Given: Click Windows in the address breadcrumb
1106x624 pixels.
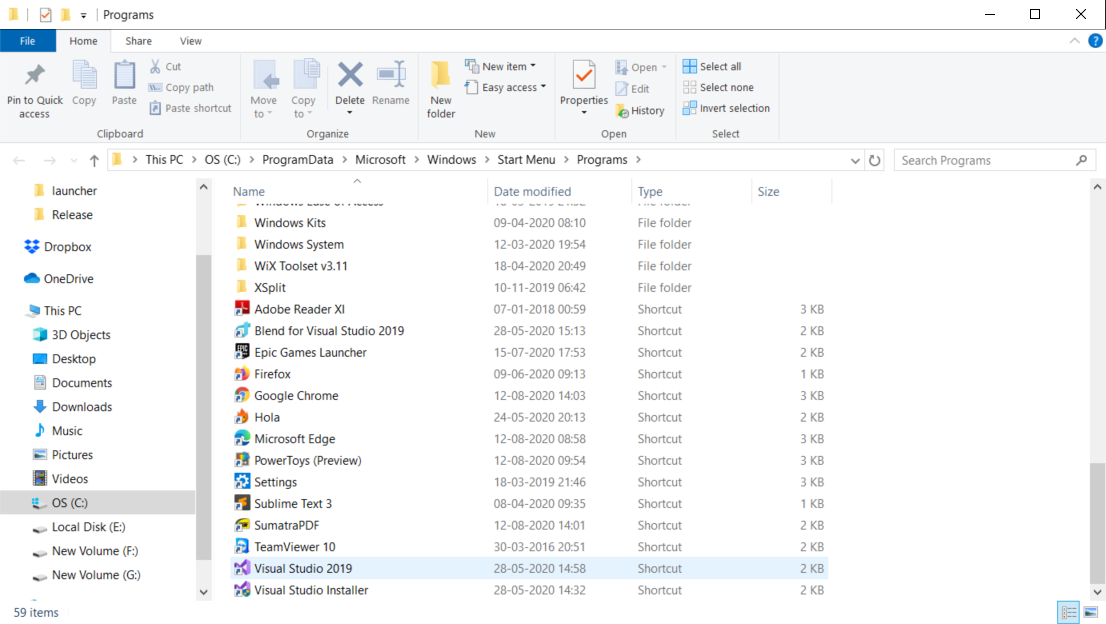Looking at the screenshot, I should [x=451, y=160].
